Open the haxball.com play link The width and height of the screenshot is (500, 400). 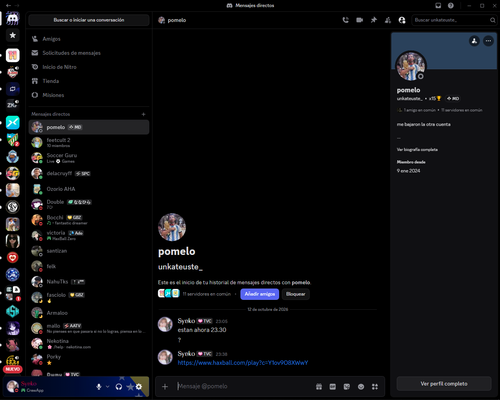243,363
